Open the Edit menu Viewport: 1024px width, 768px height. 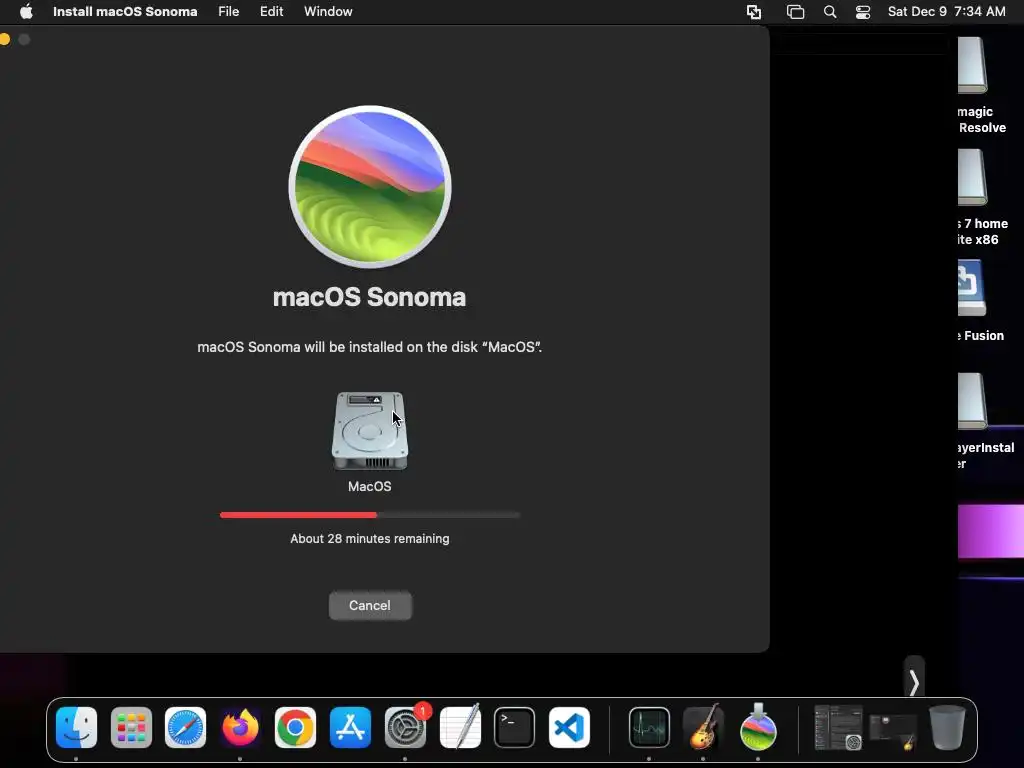[x=271, y=12]
